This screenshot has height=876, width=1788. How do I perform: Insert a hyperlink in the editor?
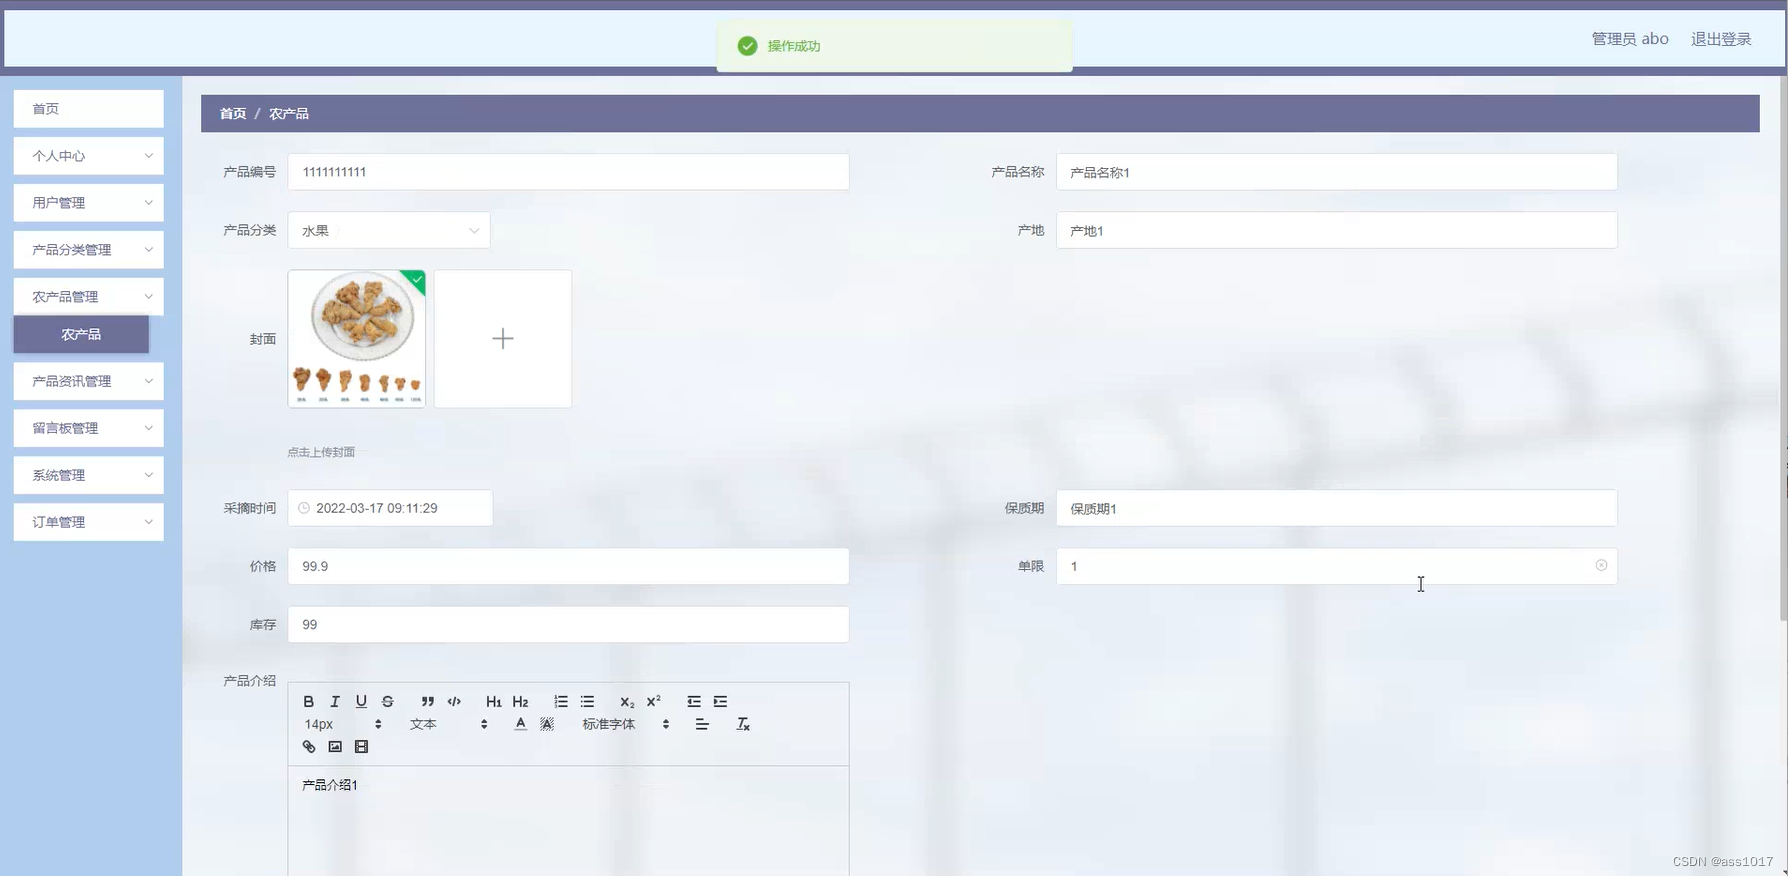point(309,747)
